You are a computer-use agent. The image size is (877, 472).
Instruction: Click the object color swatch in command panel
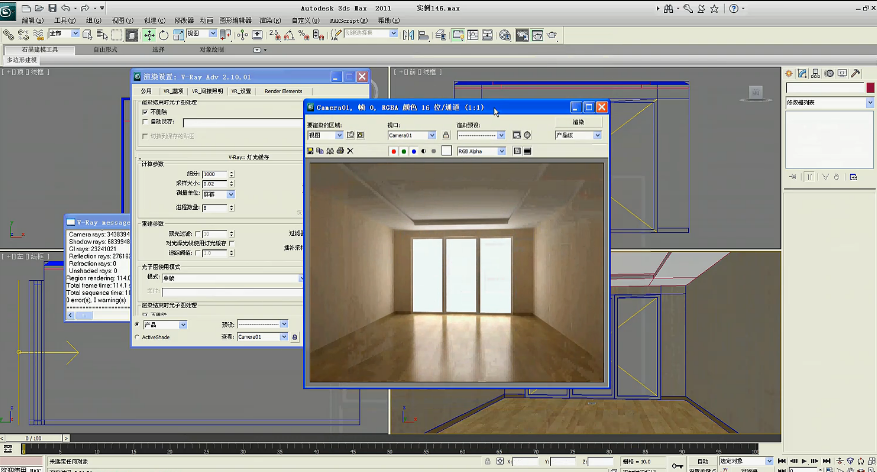pyautogui.click(x=868, y=88)
